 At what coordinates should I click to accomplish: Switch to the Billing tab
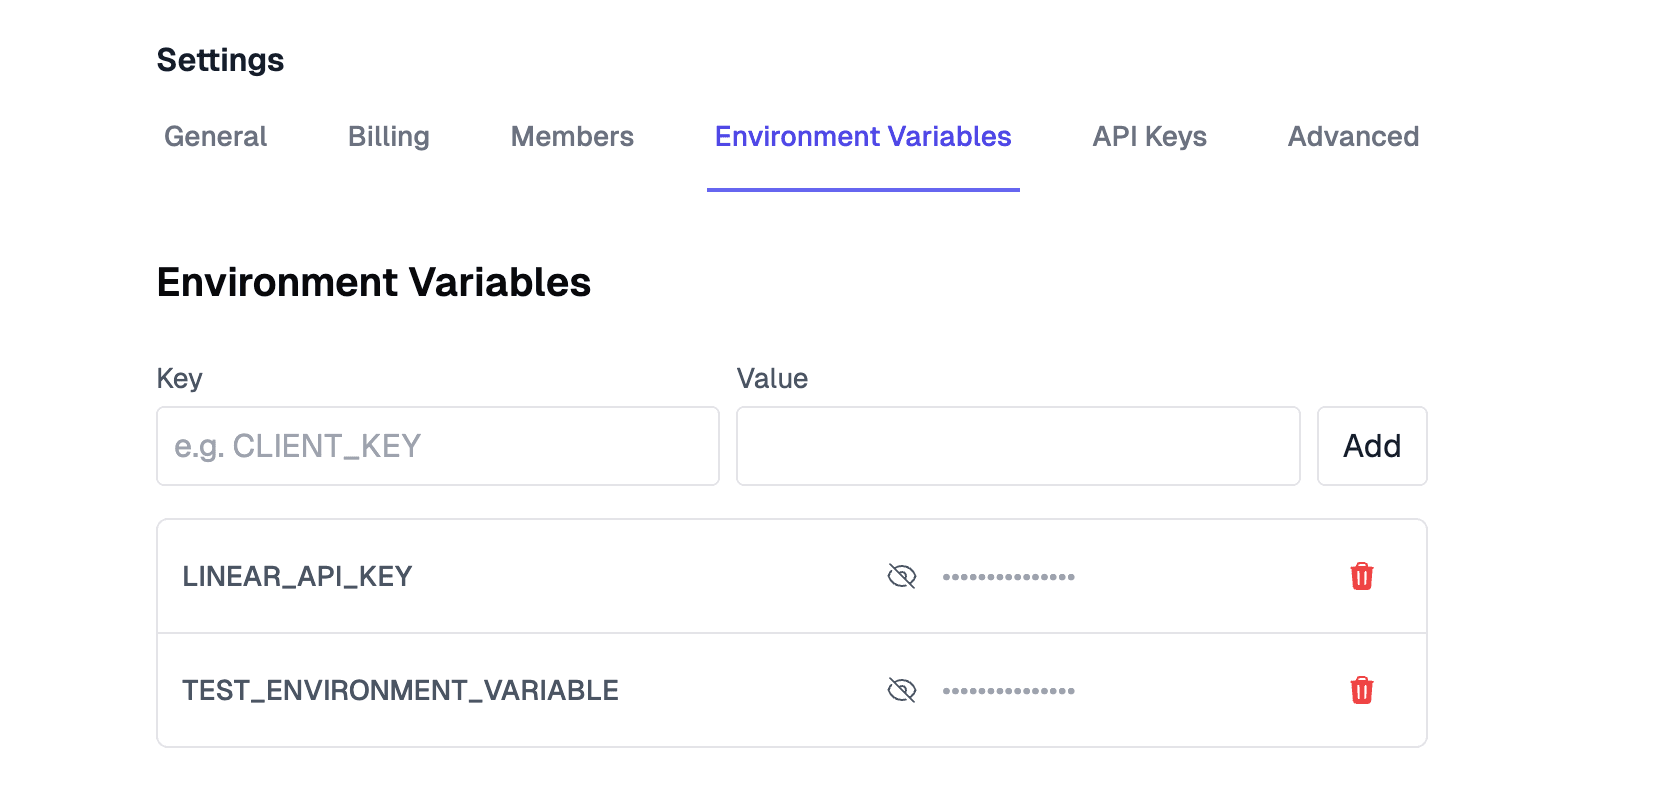coord(389,136)
